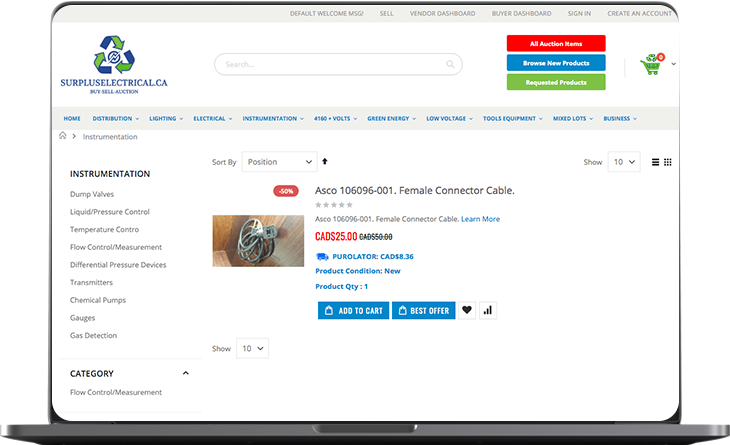The image size is (730, 445).
Task: Click the -50% discount badge
Action: click(285, 191)
